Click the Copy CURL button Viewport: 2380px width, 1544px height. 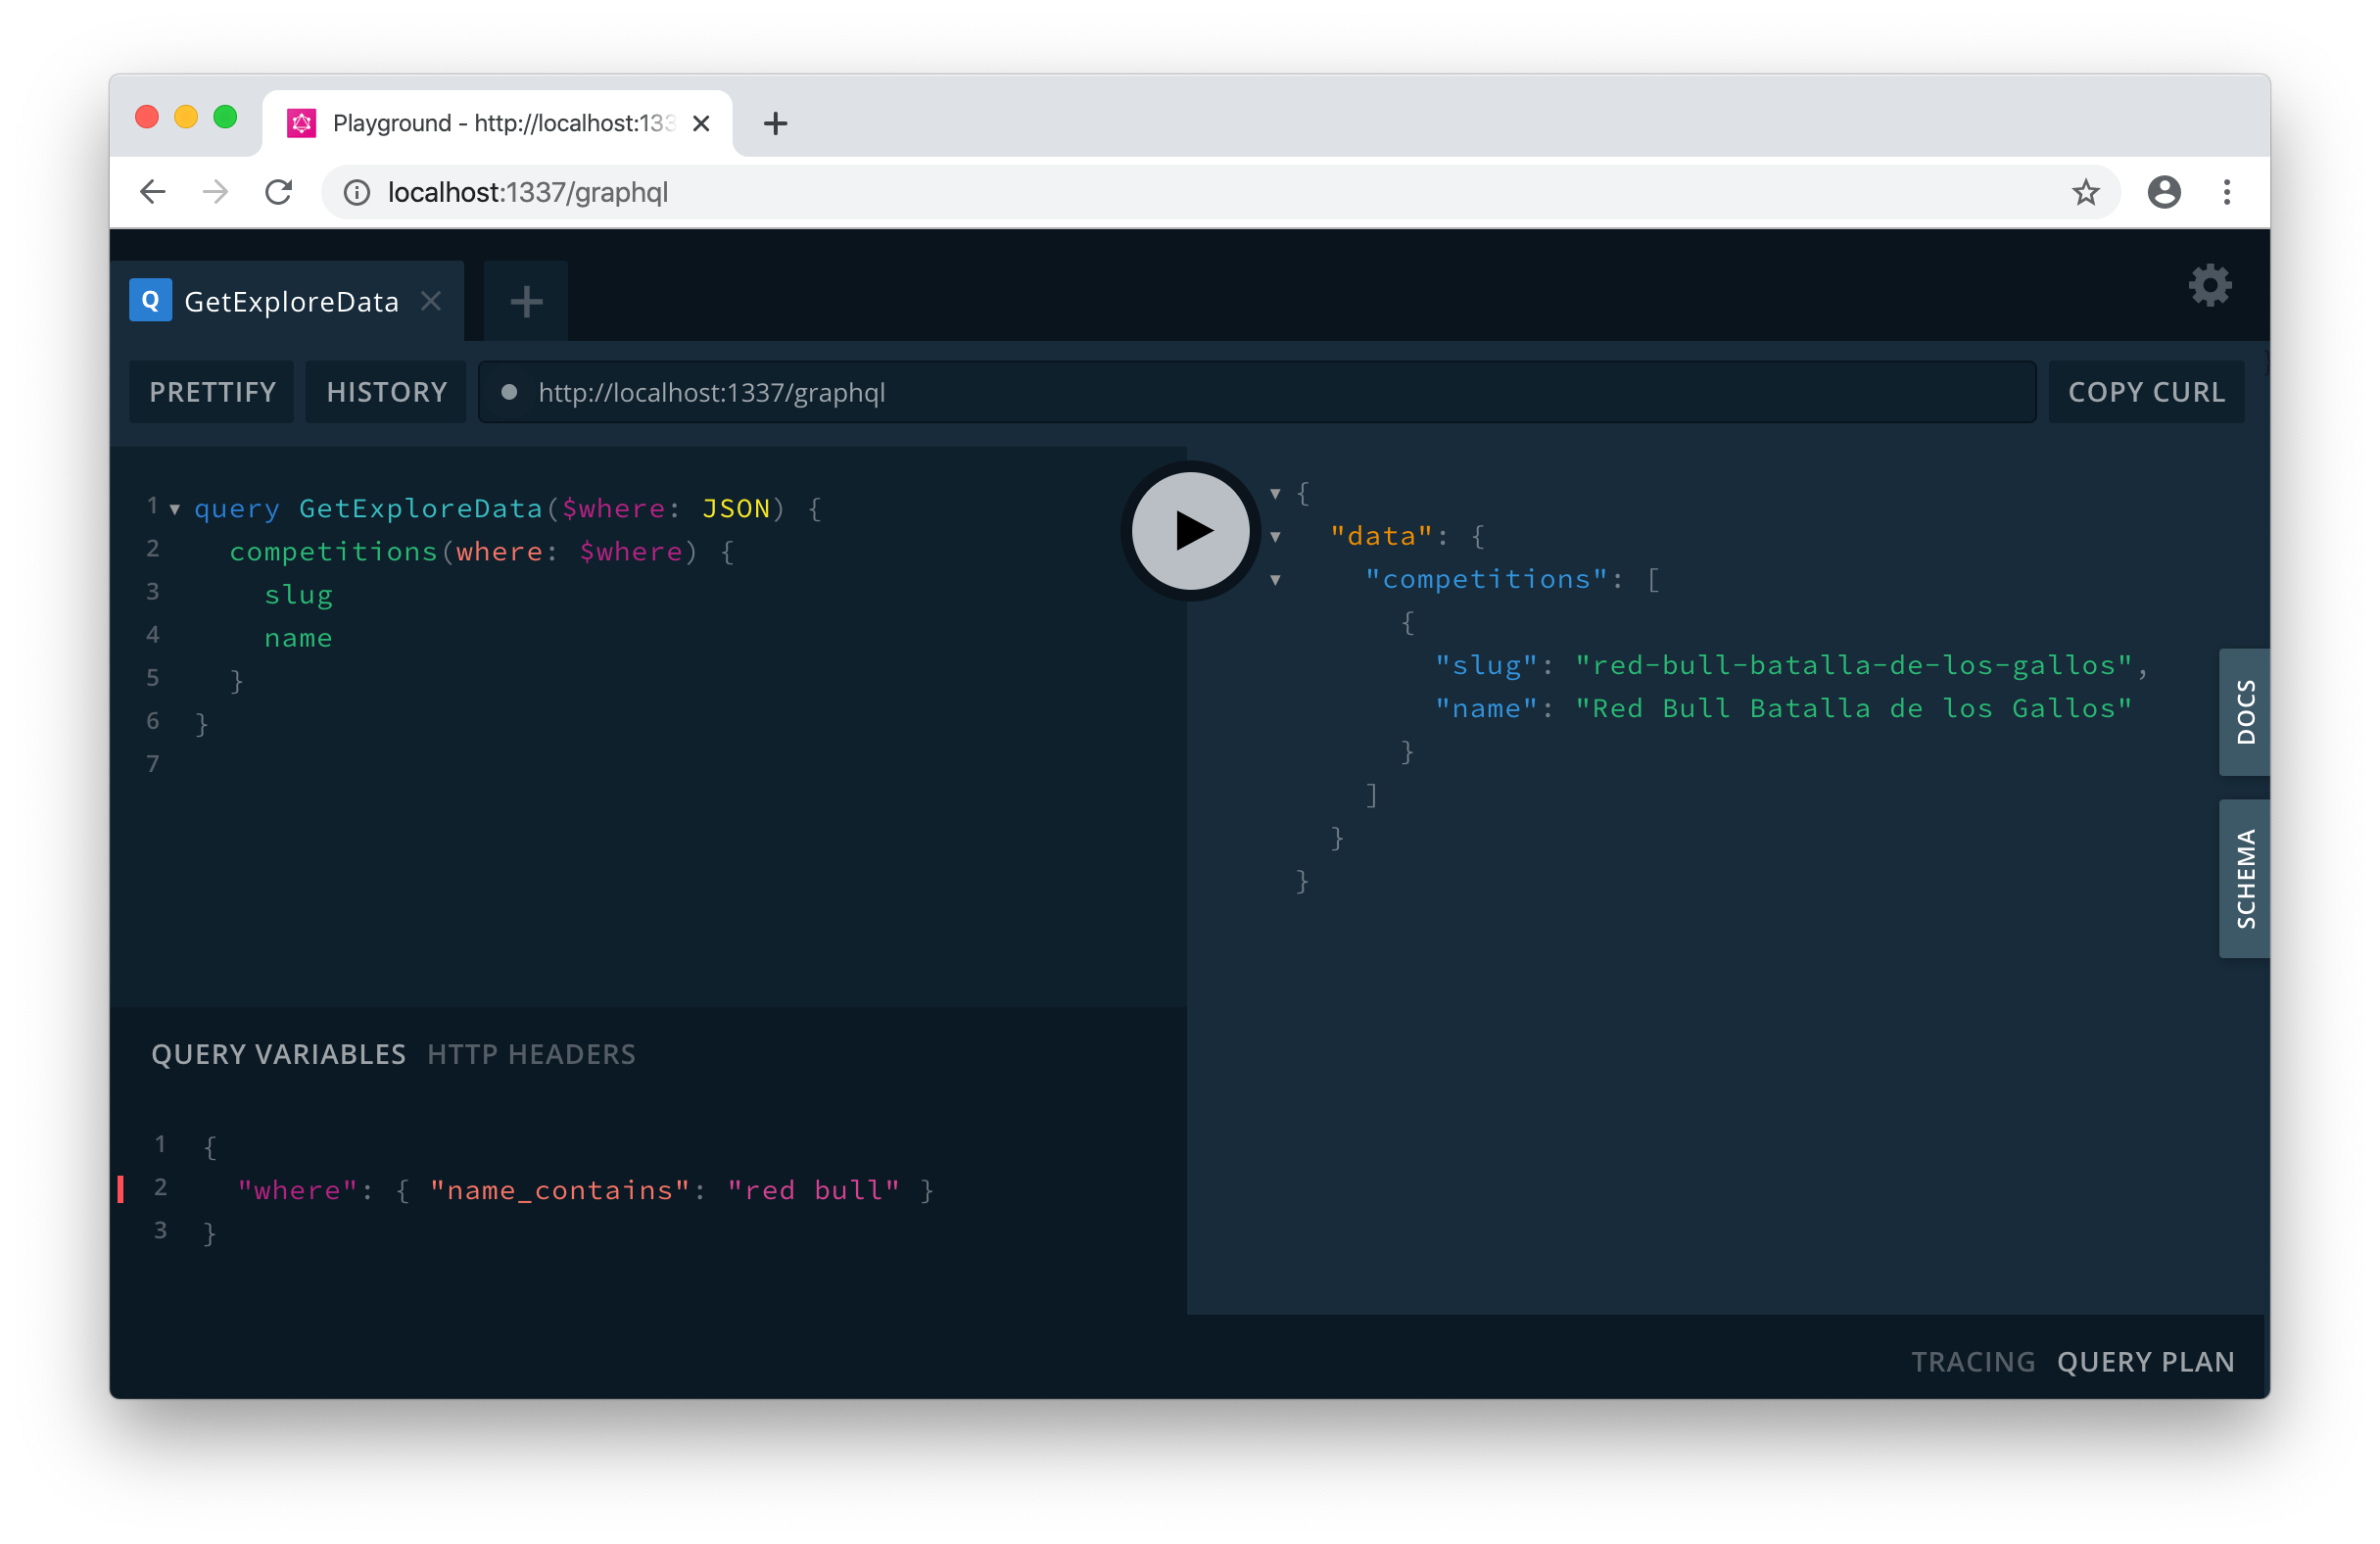point(2146,392)
